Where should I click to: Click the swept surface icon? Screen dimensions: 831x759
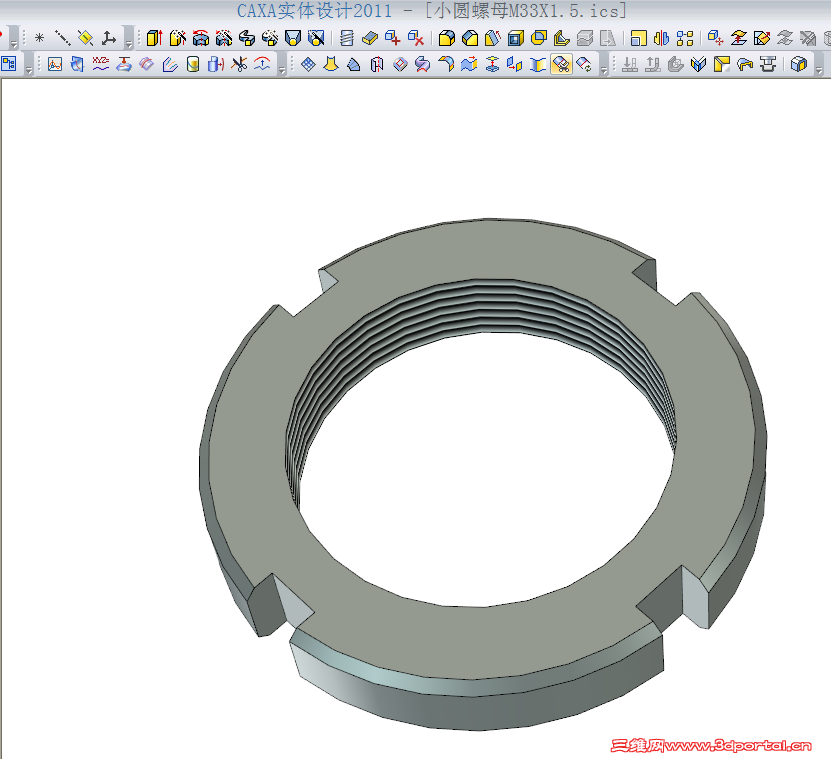[423, 64]
